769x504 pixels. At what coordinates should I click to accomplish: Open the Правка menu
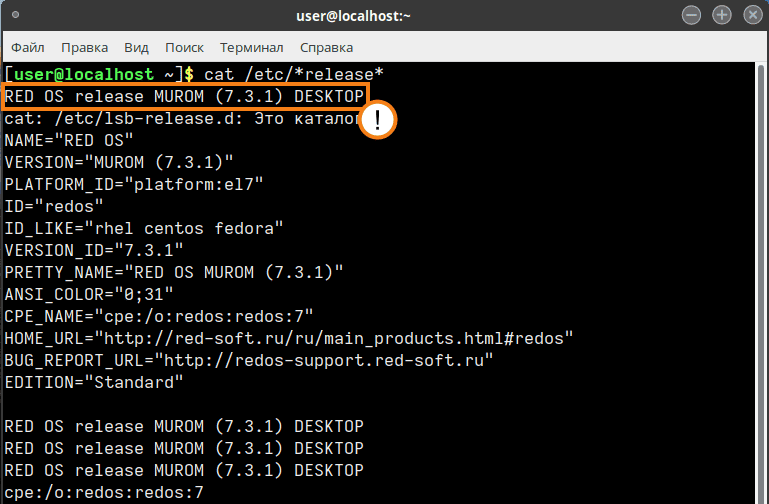click(84, 48)
